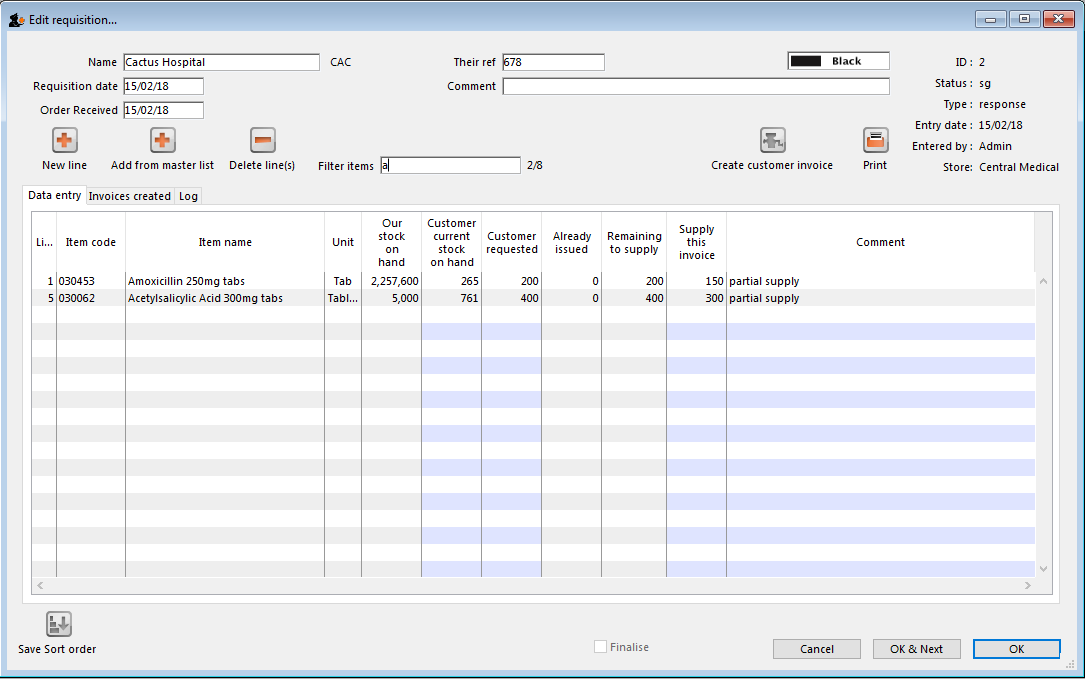Click Supply this invoice value 300

714,298
